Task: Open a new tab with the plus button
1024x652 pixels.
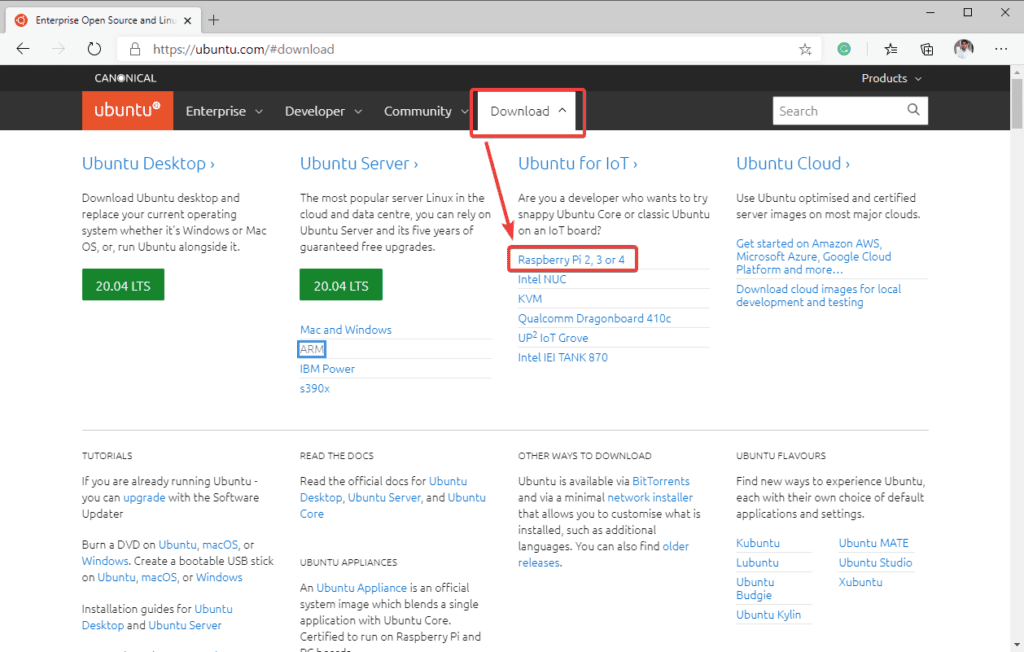Action: point(214,20)
